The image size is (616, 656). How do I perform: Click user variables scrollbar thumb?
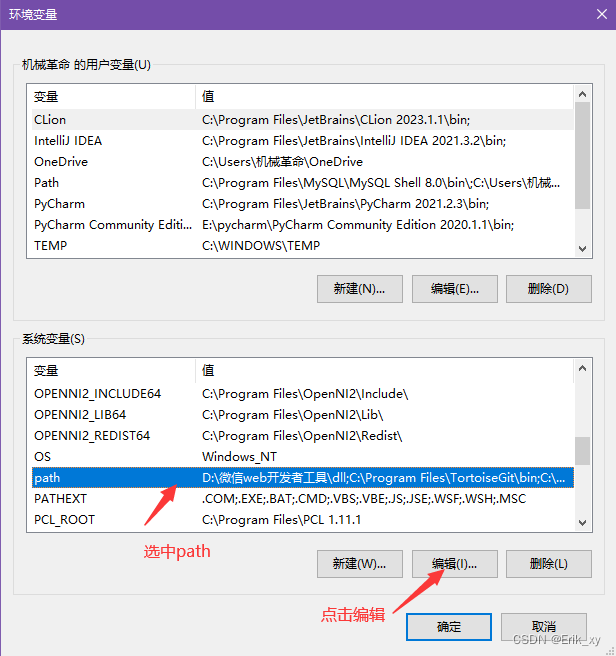point(582,155)
